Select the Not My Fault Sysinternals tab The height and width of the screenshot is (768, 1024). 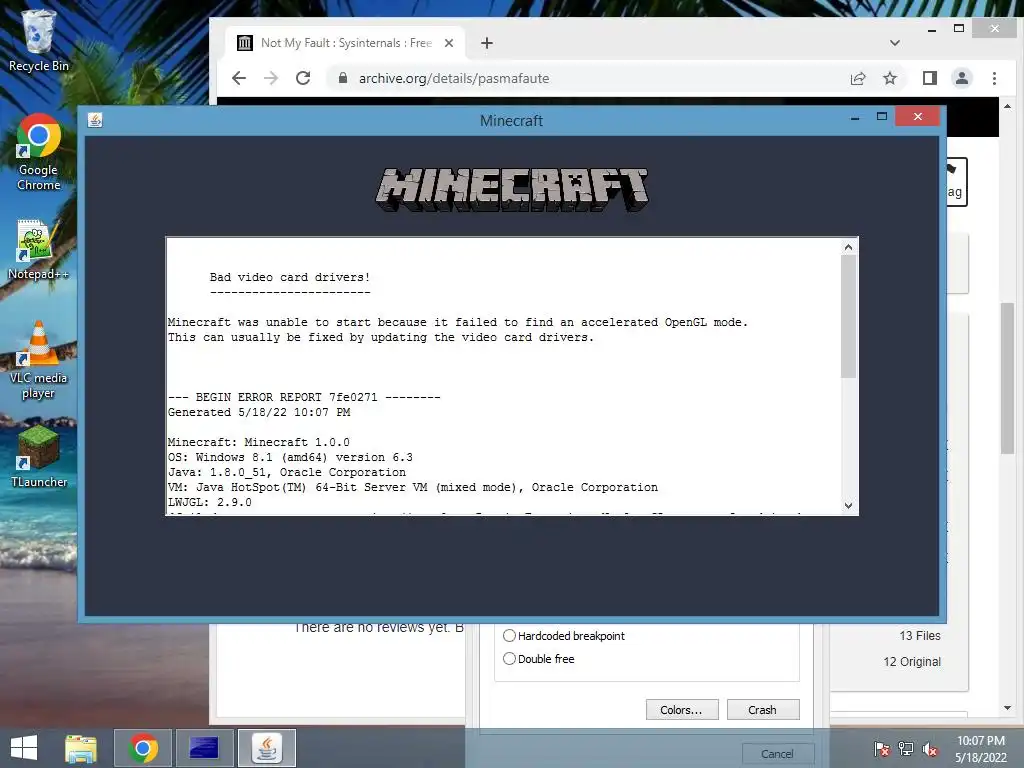point(346,43)
